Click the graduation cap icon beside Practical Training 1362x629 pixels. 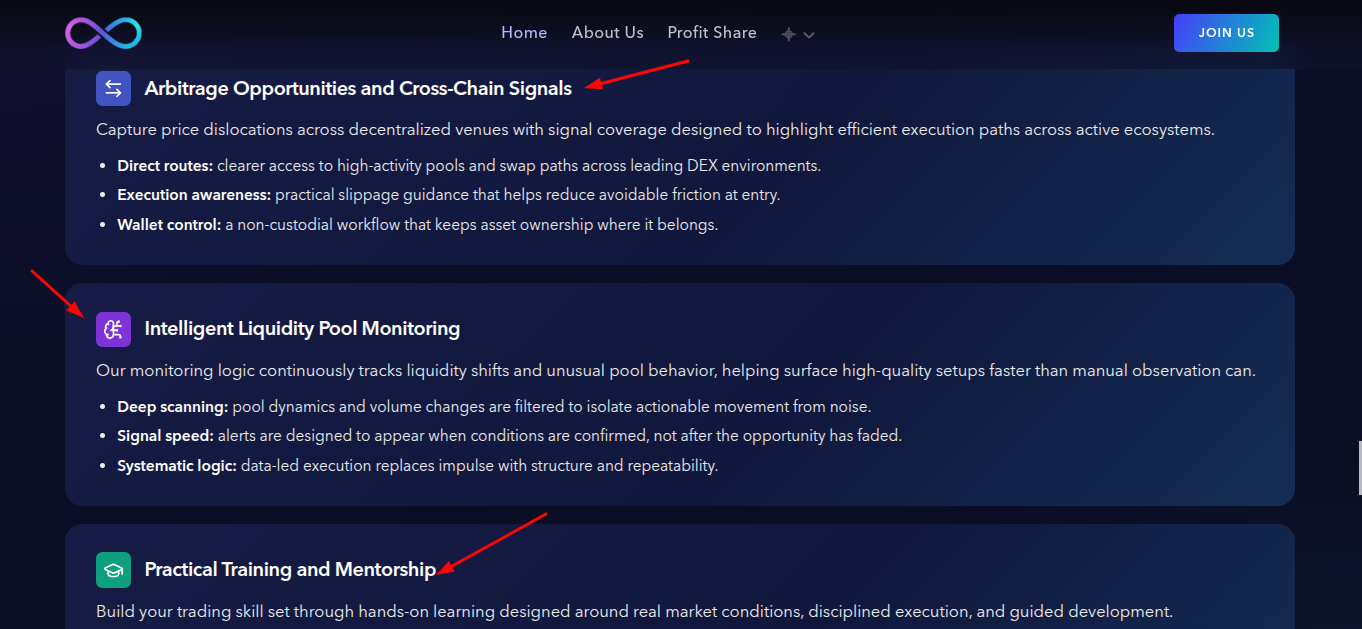(113, 570)
